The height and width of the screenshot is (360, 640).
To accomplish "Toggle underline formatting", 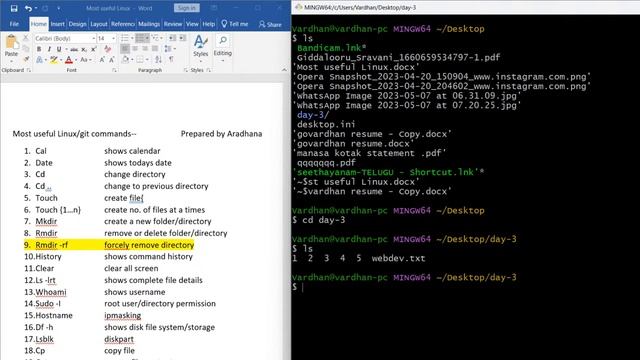I will [59, 49].
